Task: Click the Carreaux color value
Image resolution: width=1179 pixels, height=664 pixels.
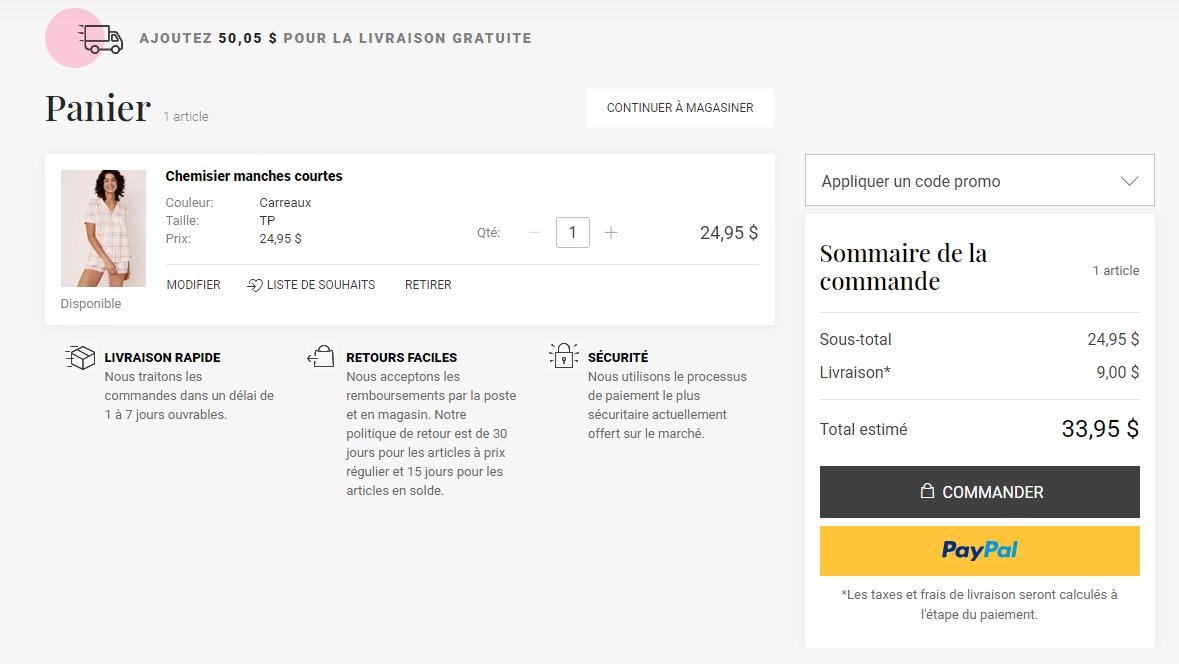Action: click(285, 202)
